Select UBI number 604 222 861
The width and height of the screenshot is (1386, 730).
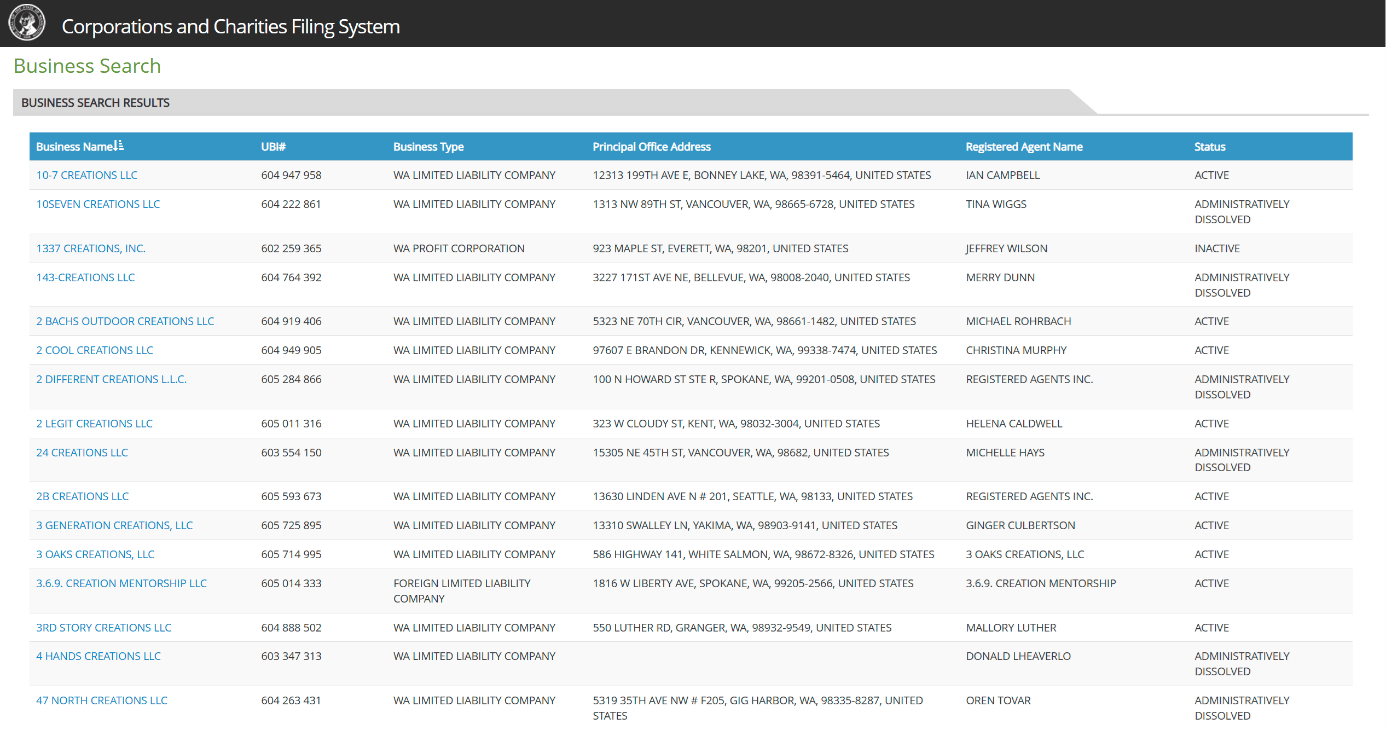[291, 204]
